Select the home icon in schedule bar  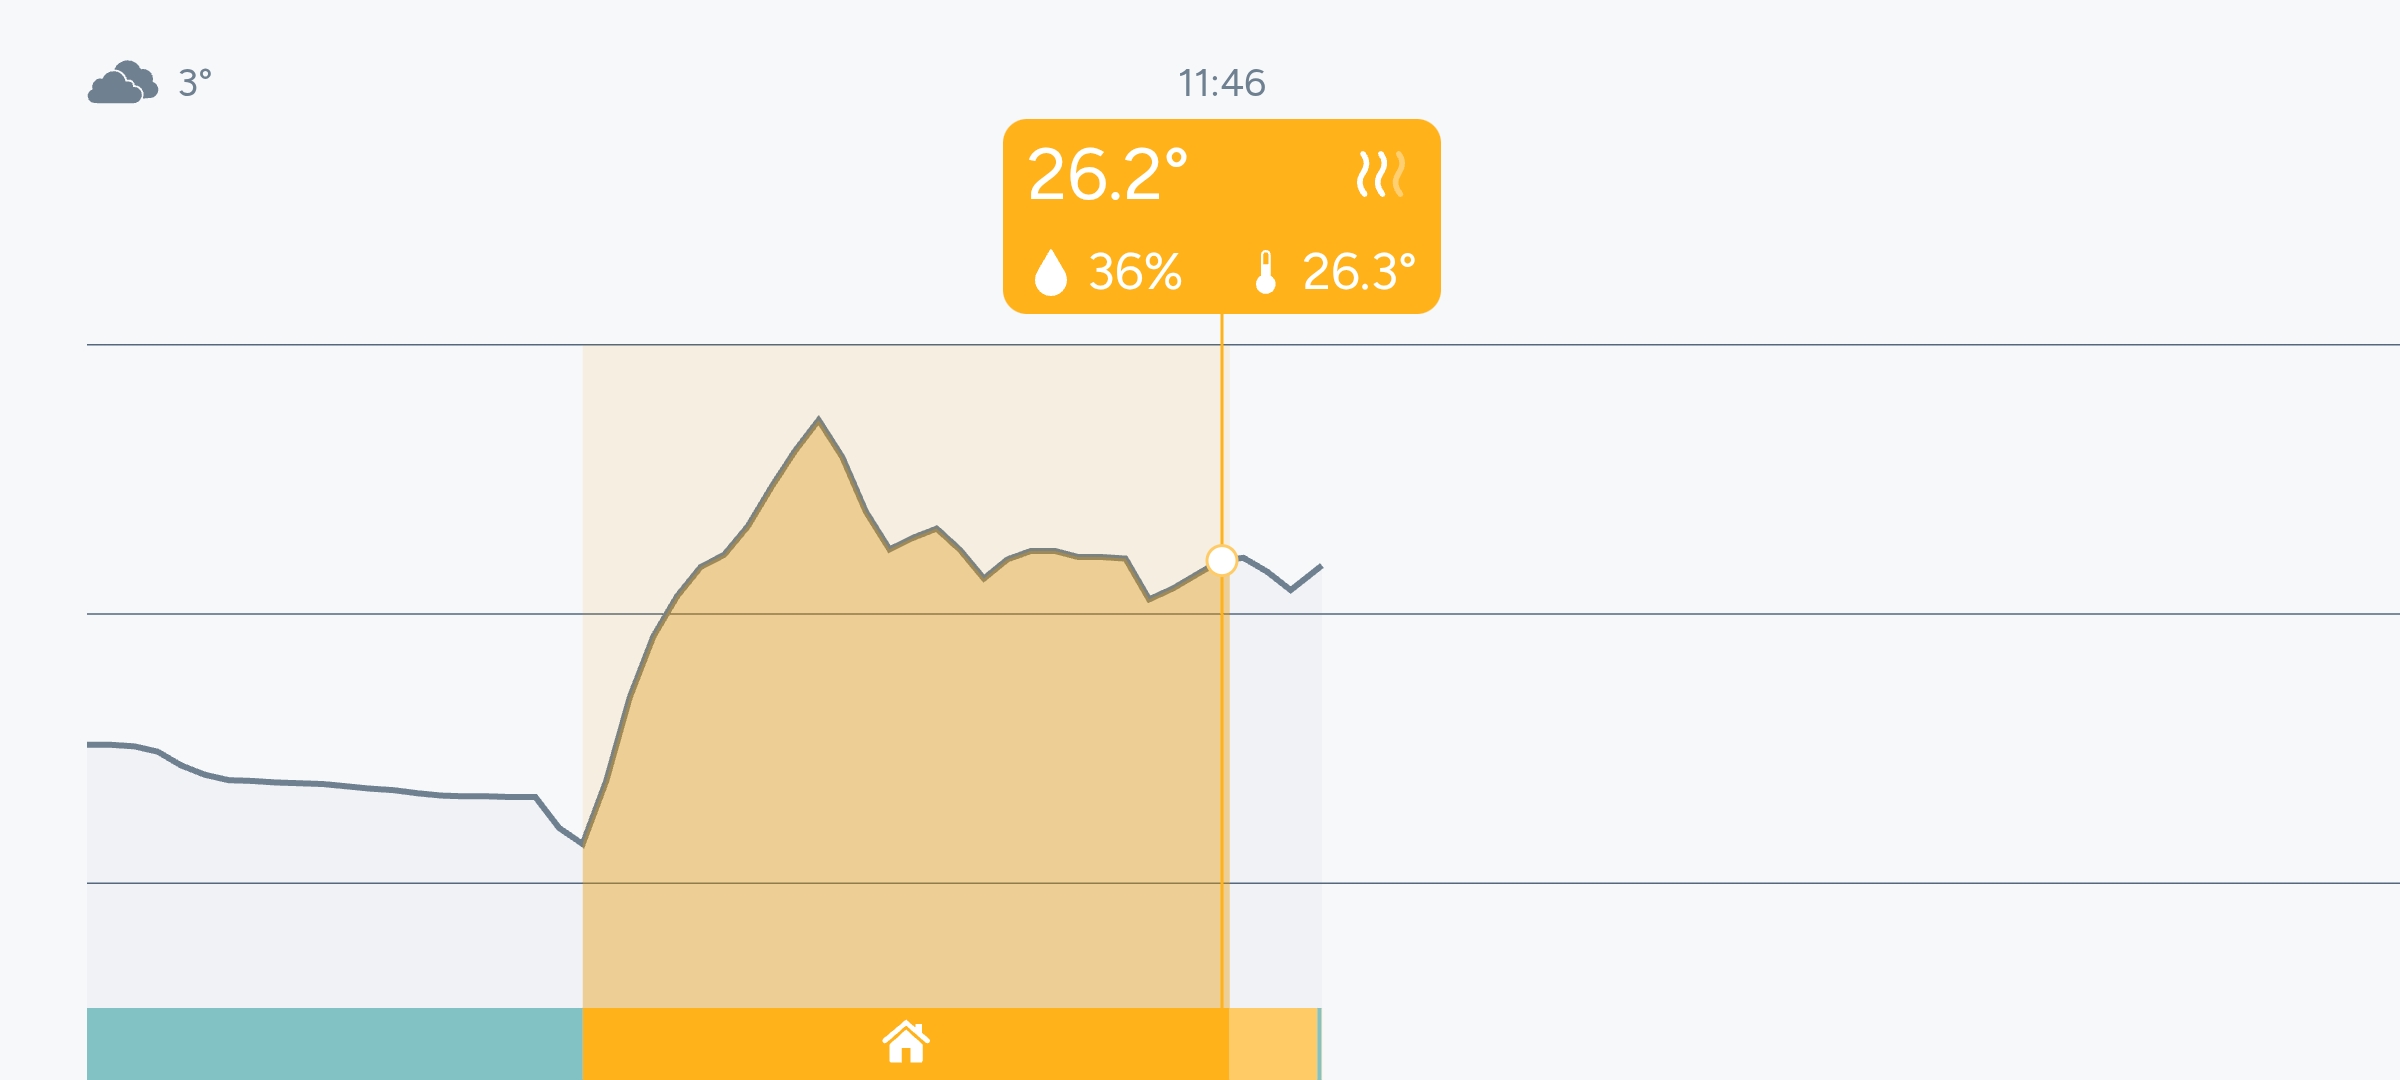[x=906, y=1042]
